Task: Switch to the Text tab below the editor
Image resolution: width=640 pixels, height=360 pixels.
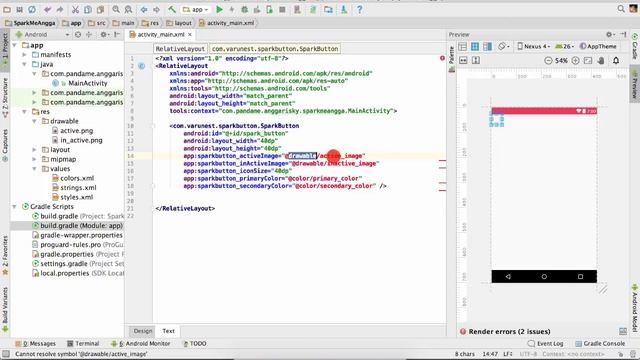Action: 168,331
